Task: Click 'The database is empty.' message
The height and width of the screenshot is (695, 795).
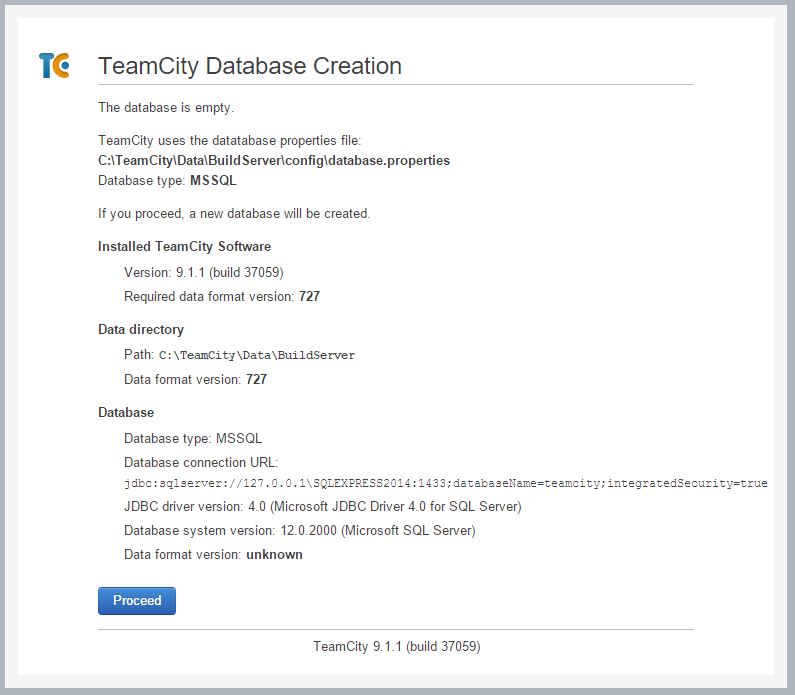Action: click(x=166, y=107)
